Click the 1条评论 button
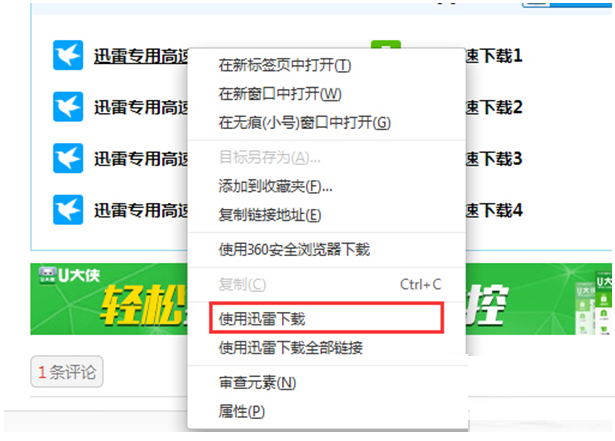 click(67, 372)
